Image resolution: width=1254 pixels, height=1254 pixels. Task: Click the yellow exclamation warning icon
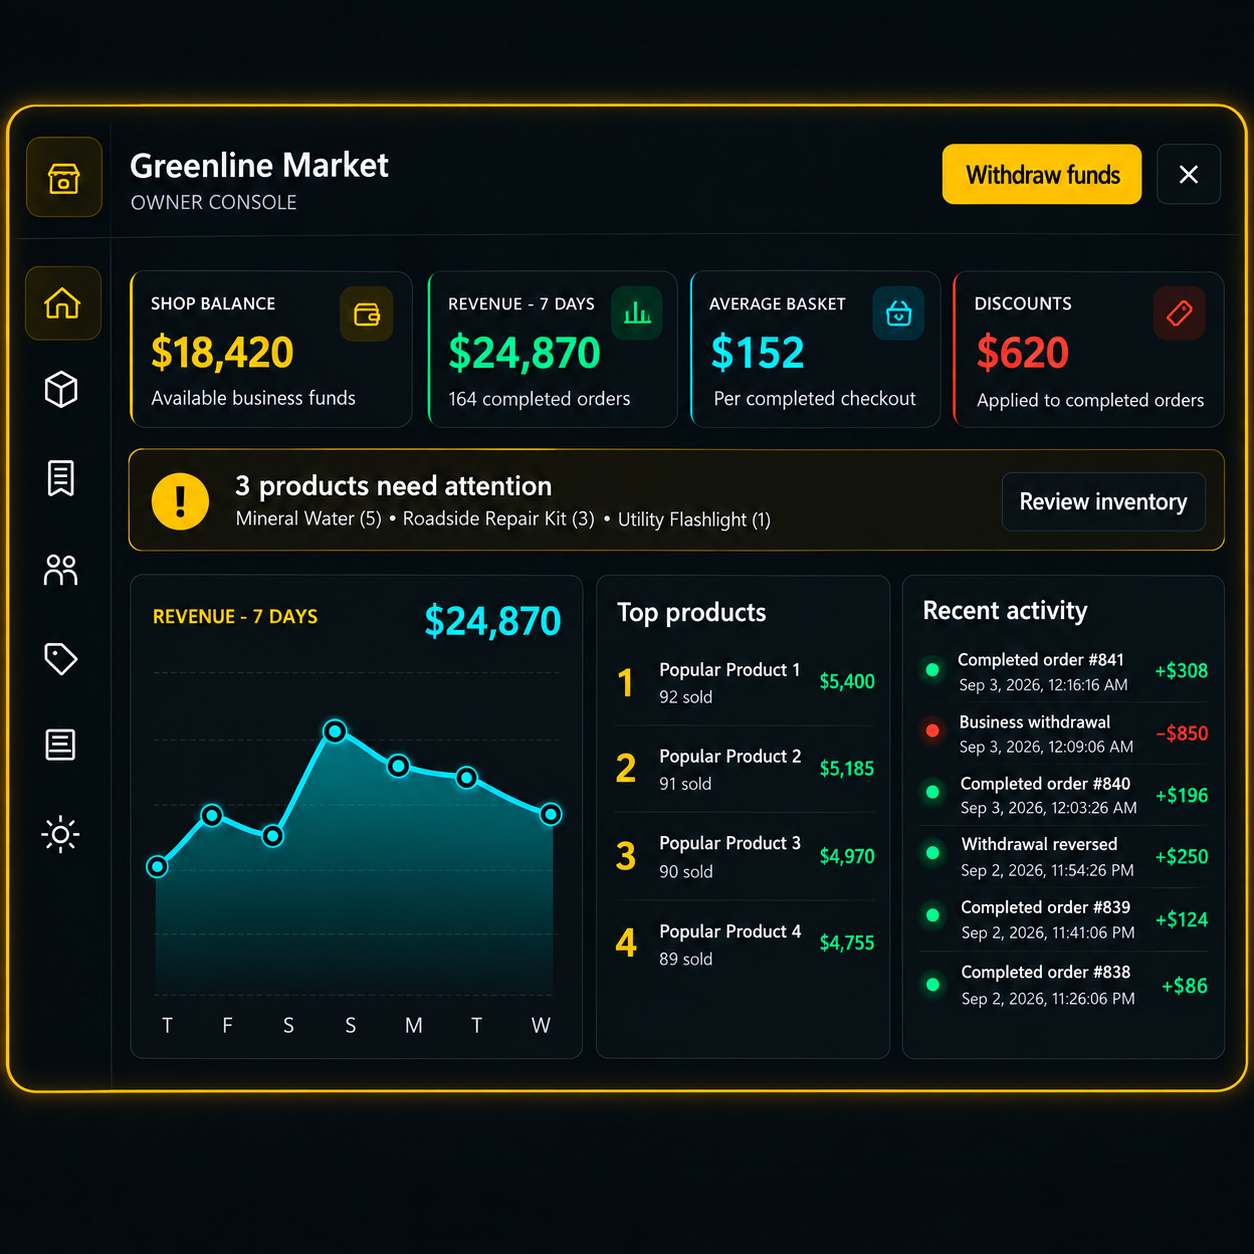click(x=180, y=501)
